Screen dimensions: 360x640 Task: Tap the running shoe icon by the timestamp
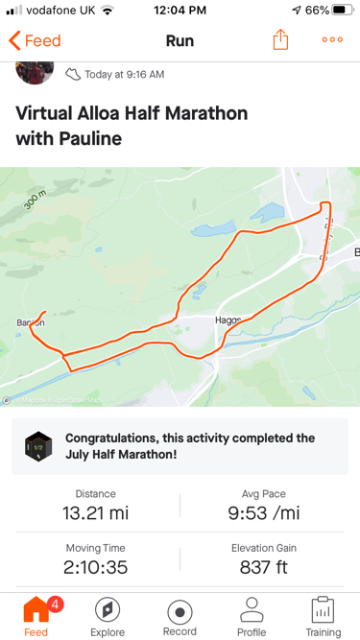[73, 74]
